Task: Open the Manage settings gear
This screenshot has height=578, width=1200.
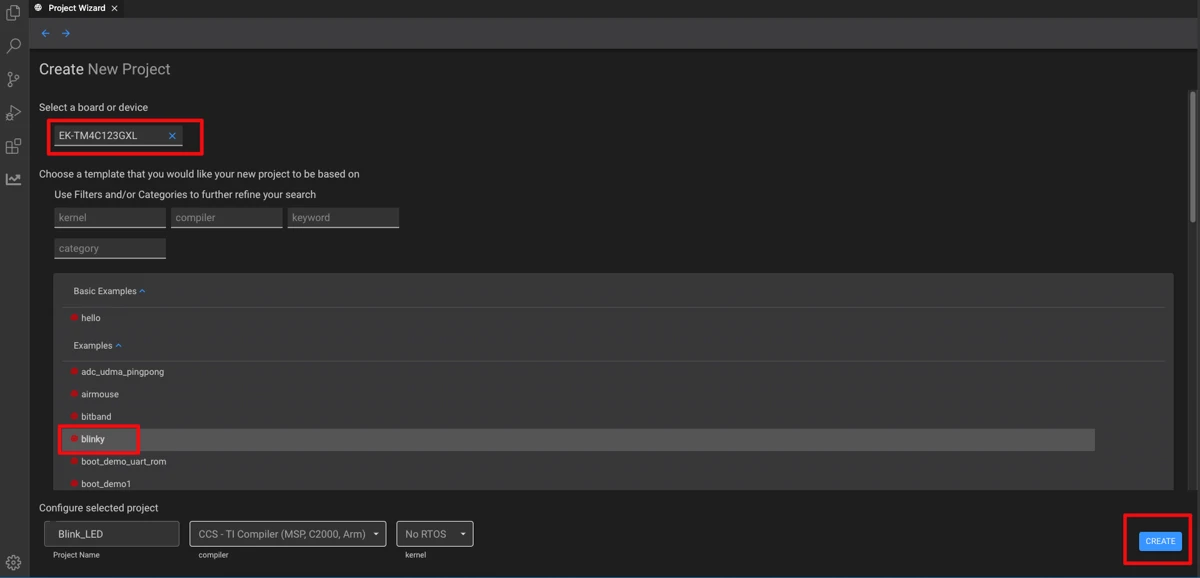Action: 13,562
